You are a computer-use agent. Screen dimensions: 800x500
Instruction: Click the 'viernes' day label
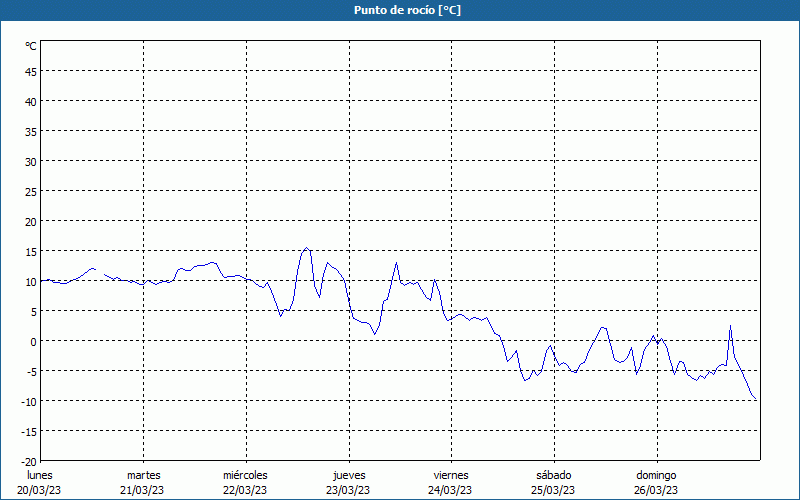click(x=450, y=475)
